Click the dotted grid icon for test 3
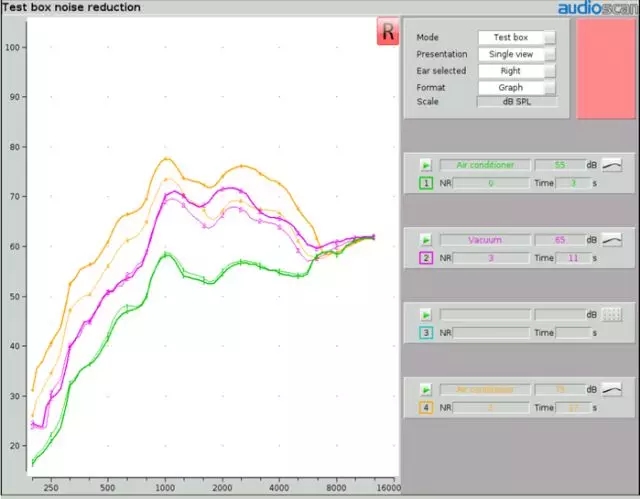Viewport: 640px width, 499px height. (x=612, y=315)
